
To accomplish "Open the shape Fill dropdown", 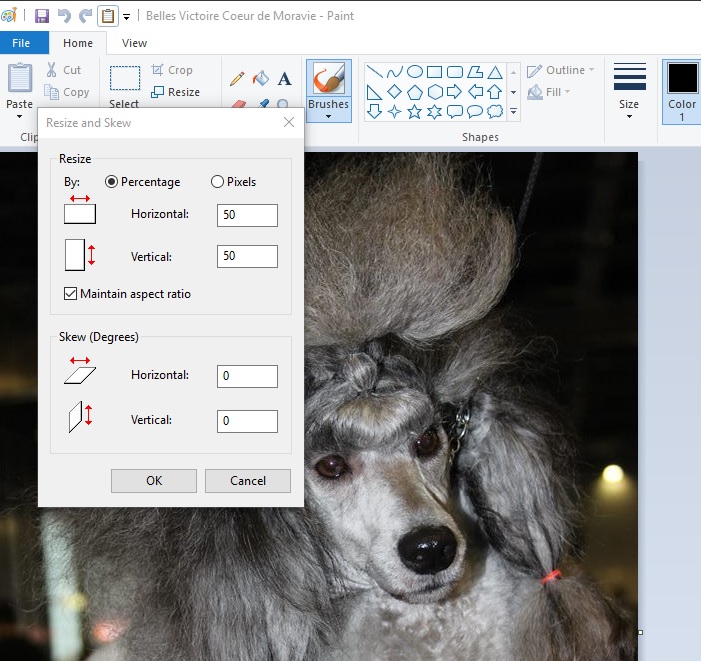I will point(549,92).
